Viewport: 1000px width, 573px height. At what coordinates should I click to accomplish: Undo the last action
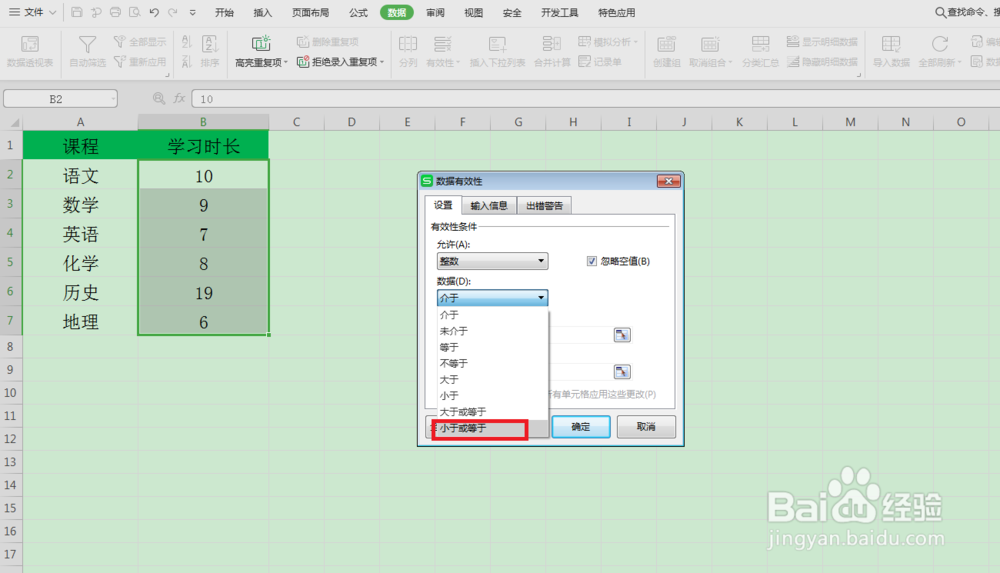point(154,12)
